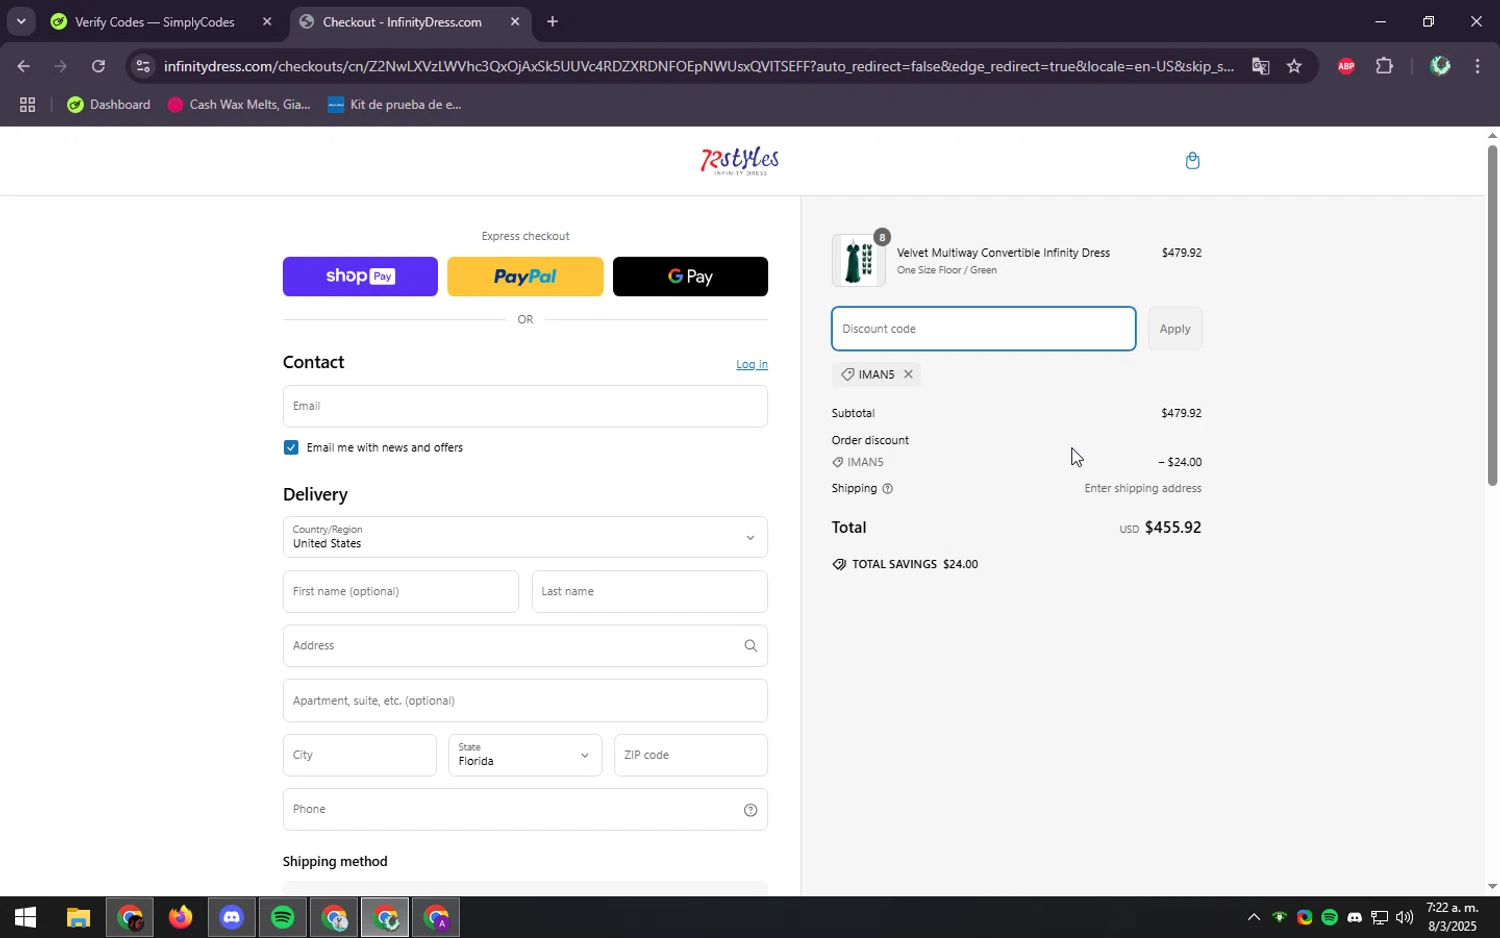Open the Chrome three-dot menu
The image size is (1500, 938).
1477,66
